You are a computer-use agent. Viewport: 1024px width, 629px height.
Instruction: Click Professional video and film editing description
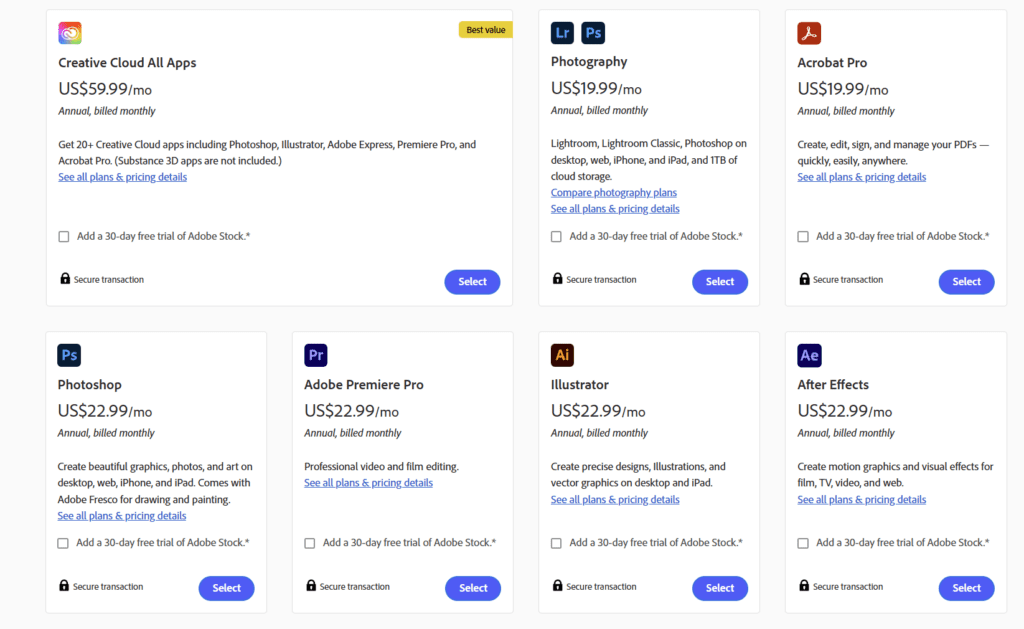(381, 466)
